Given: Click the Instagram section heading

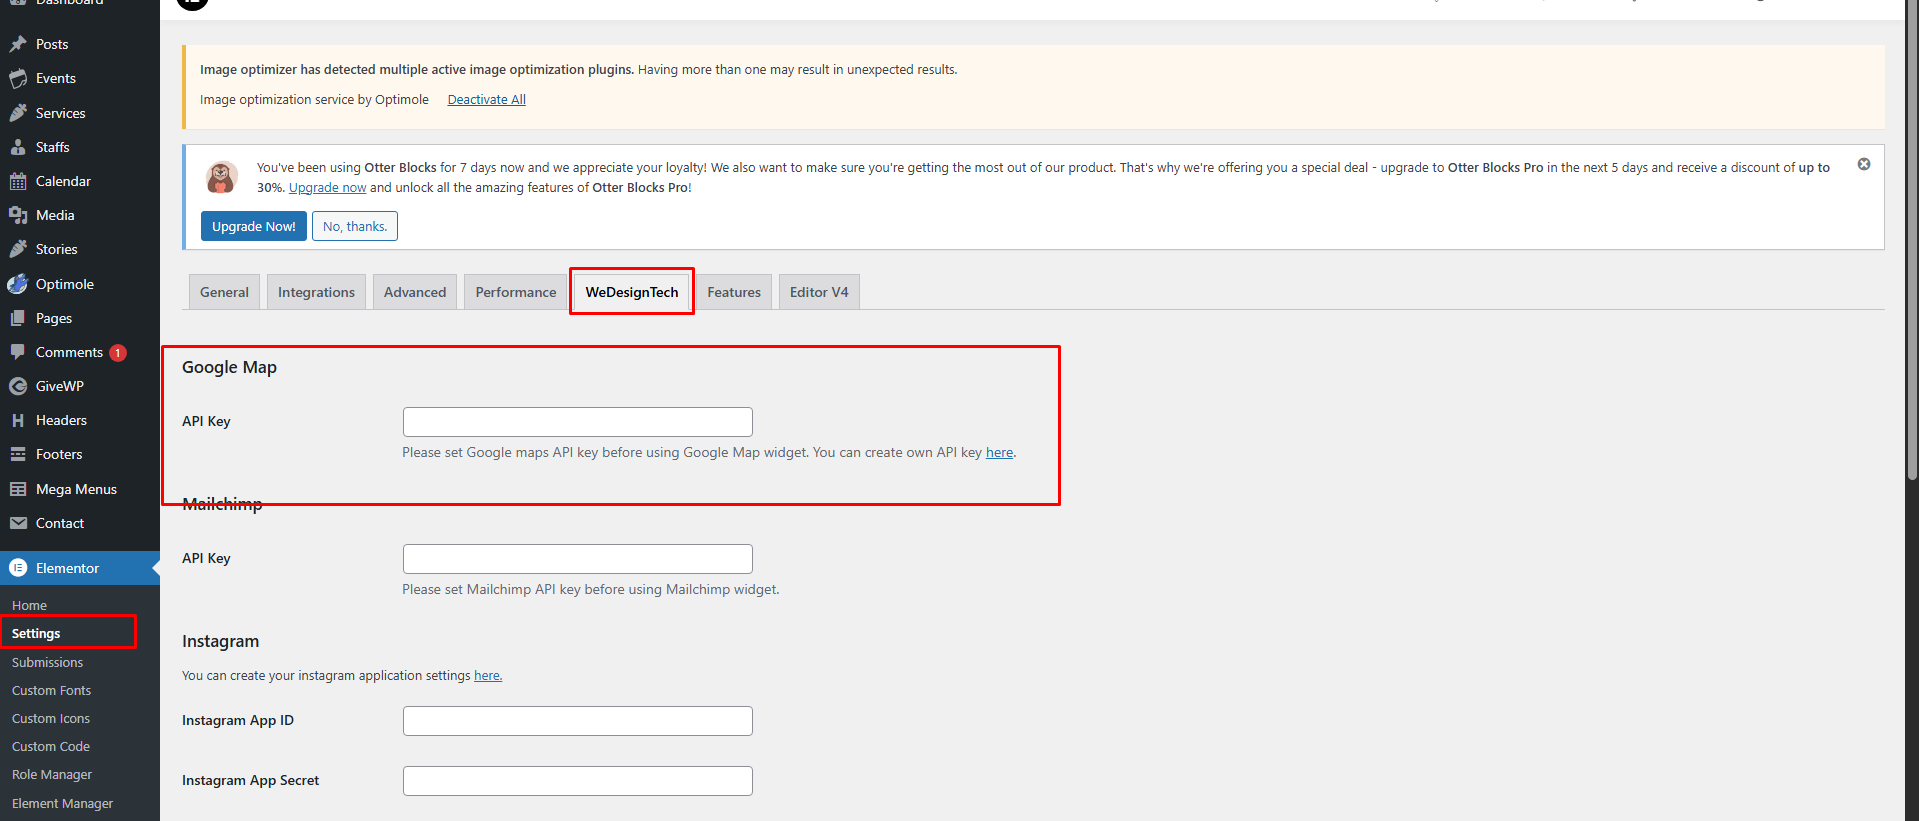Looking at the screenshot, I should (x=221, y=641).
